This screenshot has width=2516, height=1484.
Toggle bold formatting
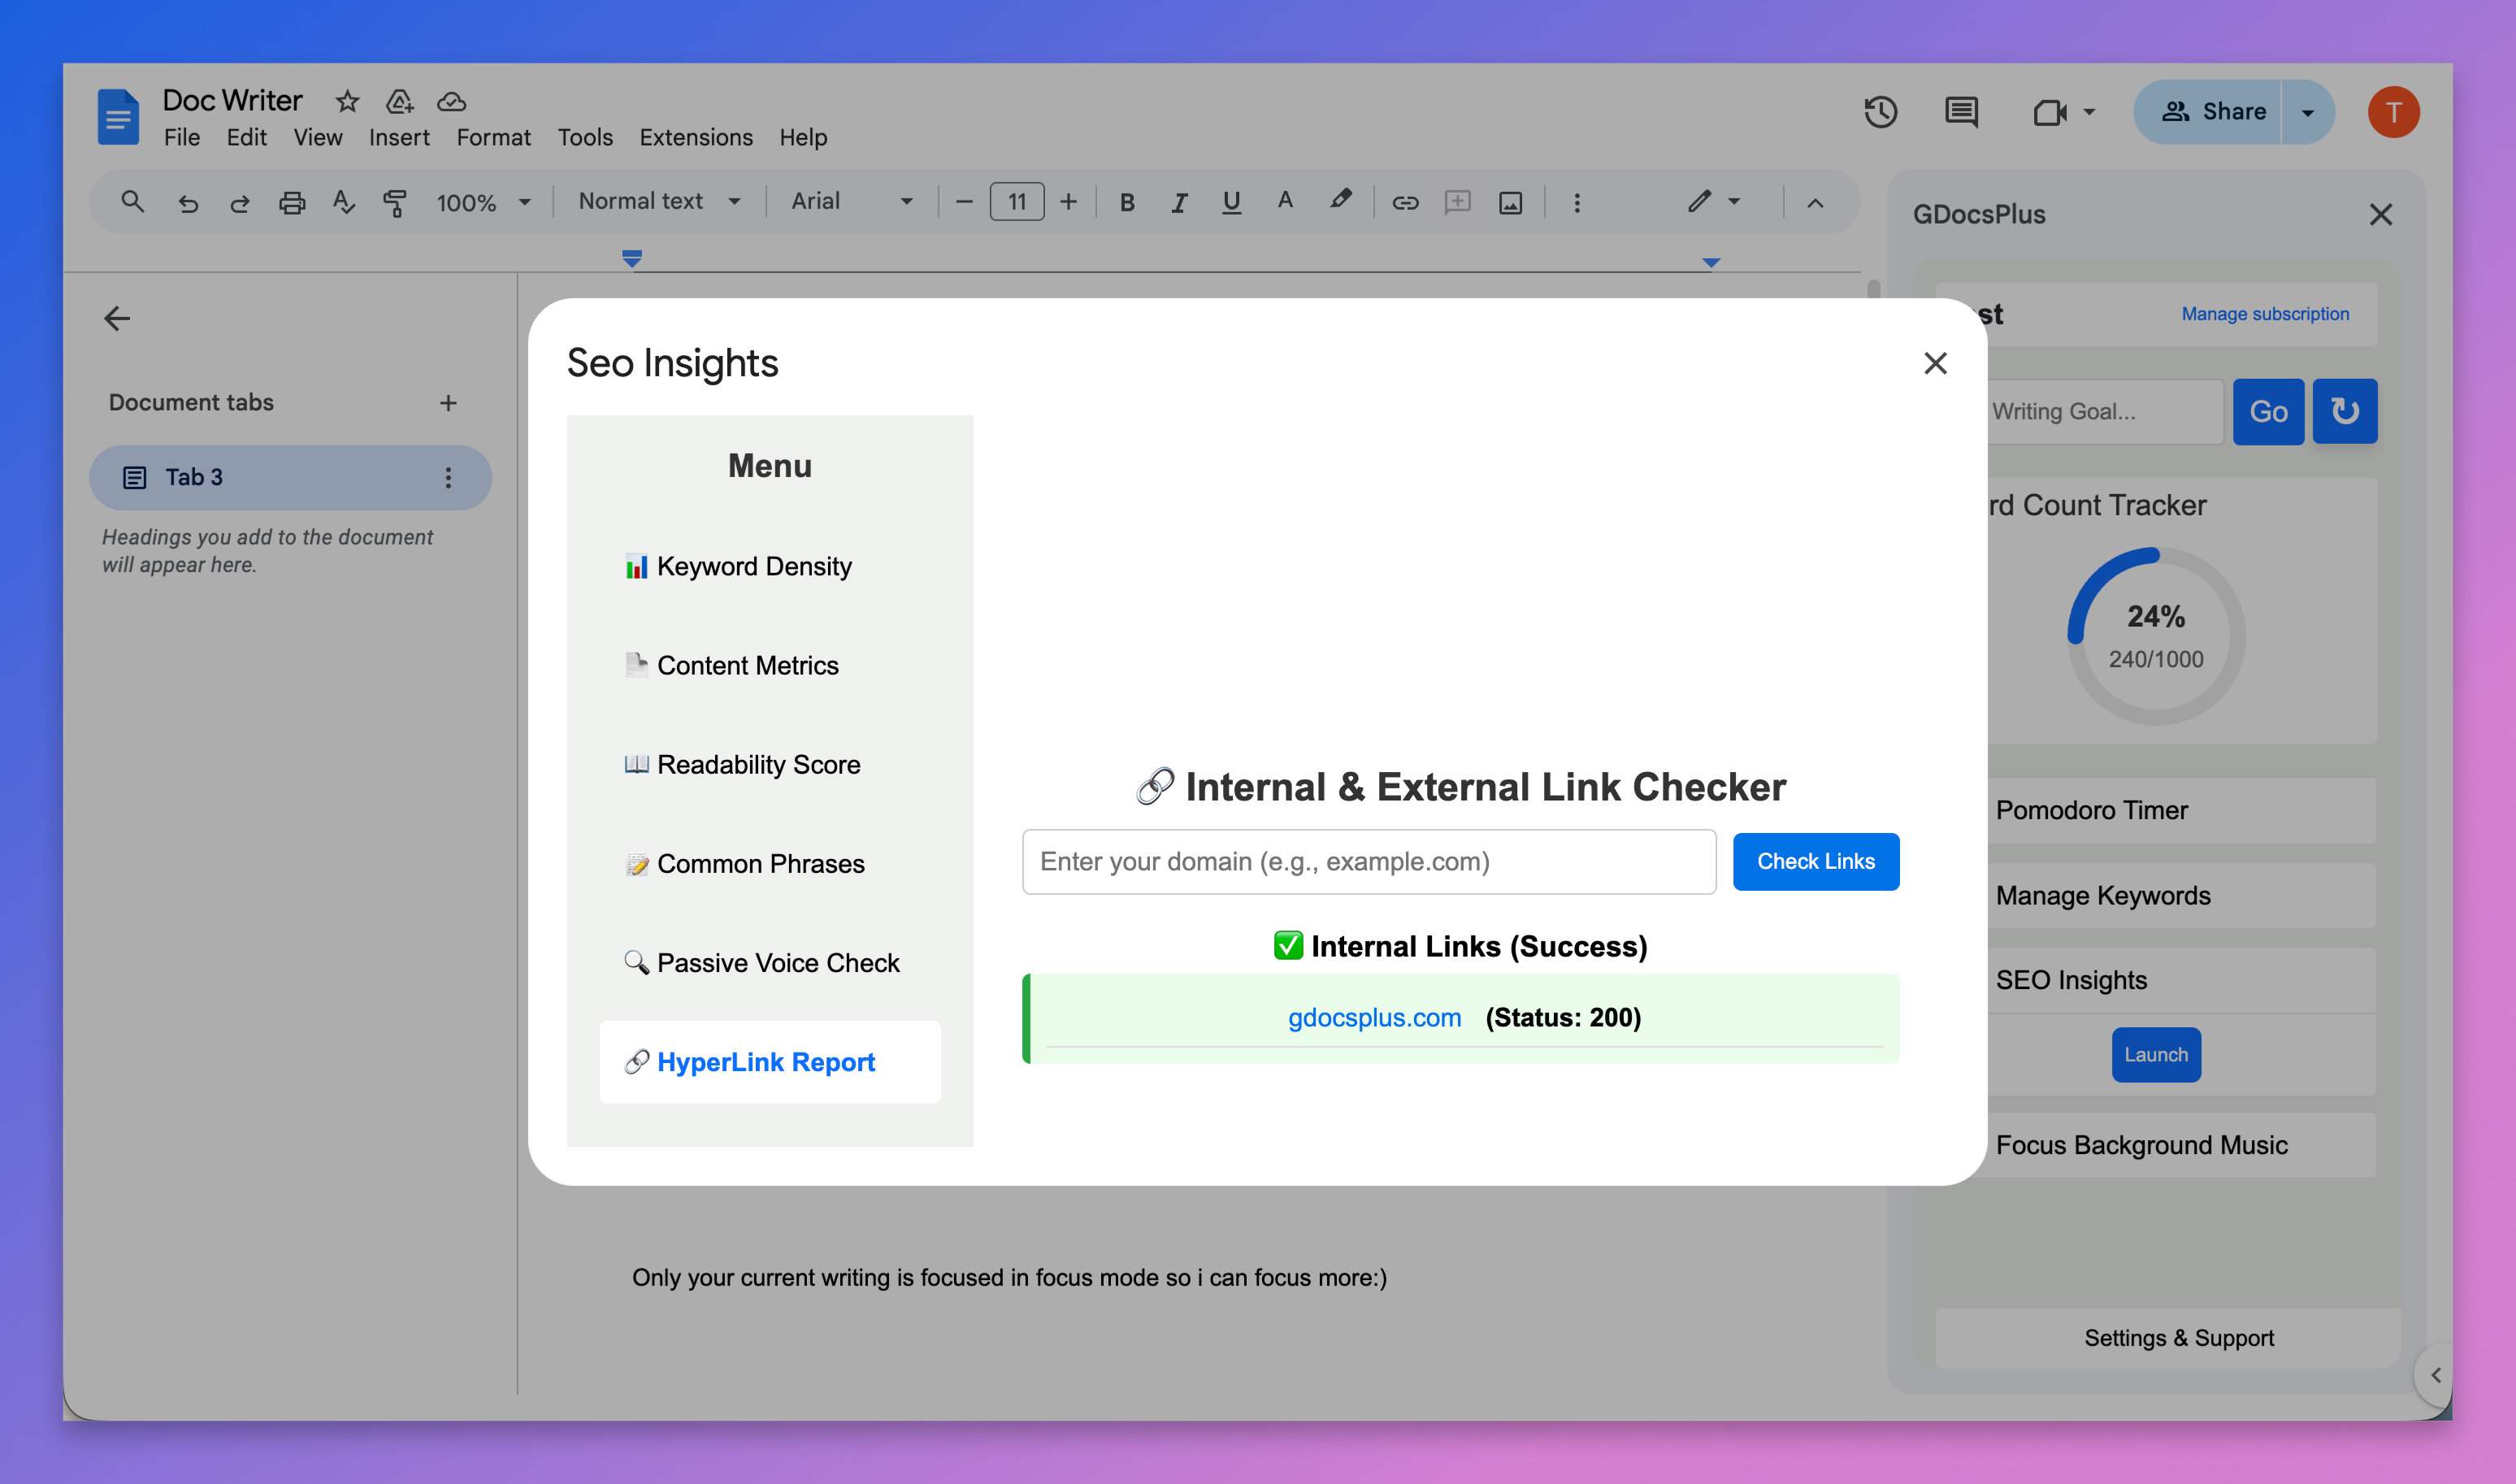click(x=1127, y=203)
